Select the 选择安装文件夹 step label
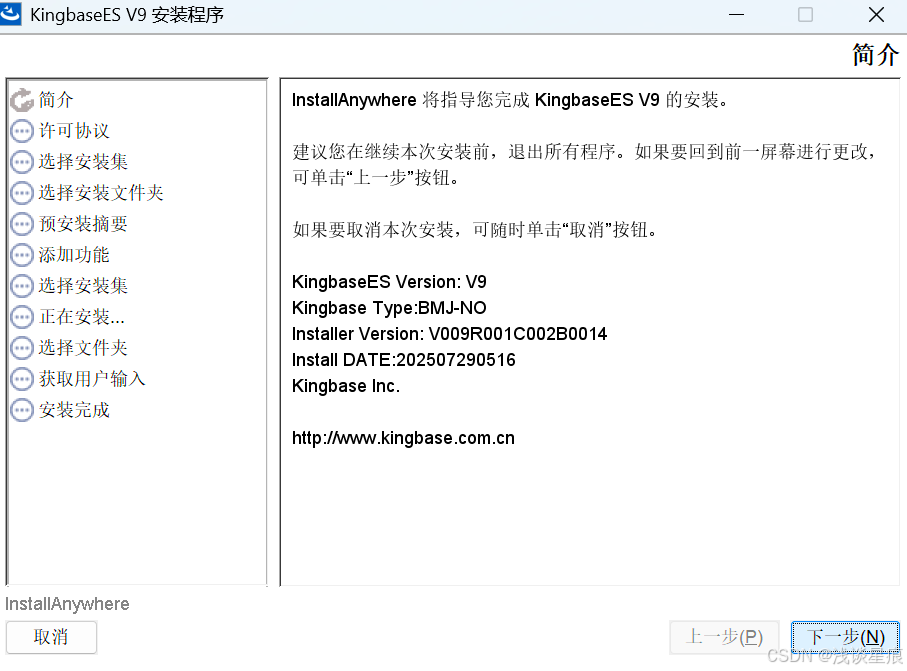Image resolution: width=907 pixels, height=671 pixels. 101,193
